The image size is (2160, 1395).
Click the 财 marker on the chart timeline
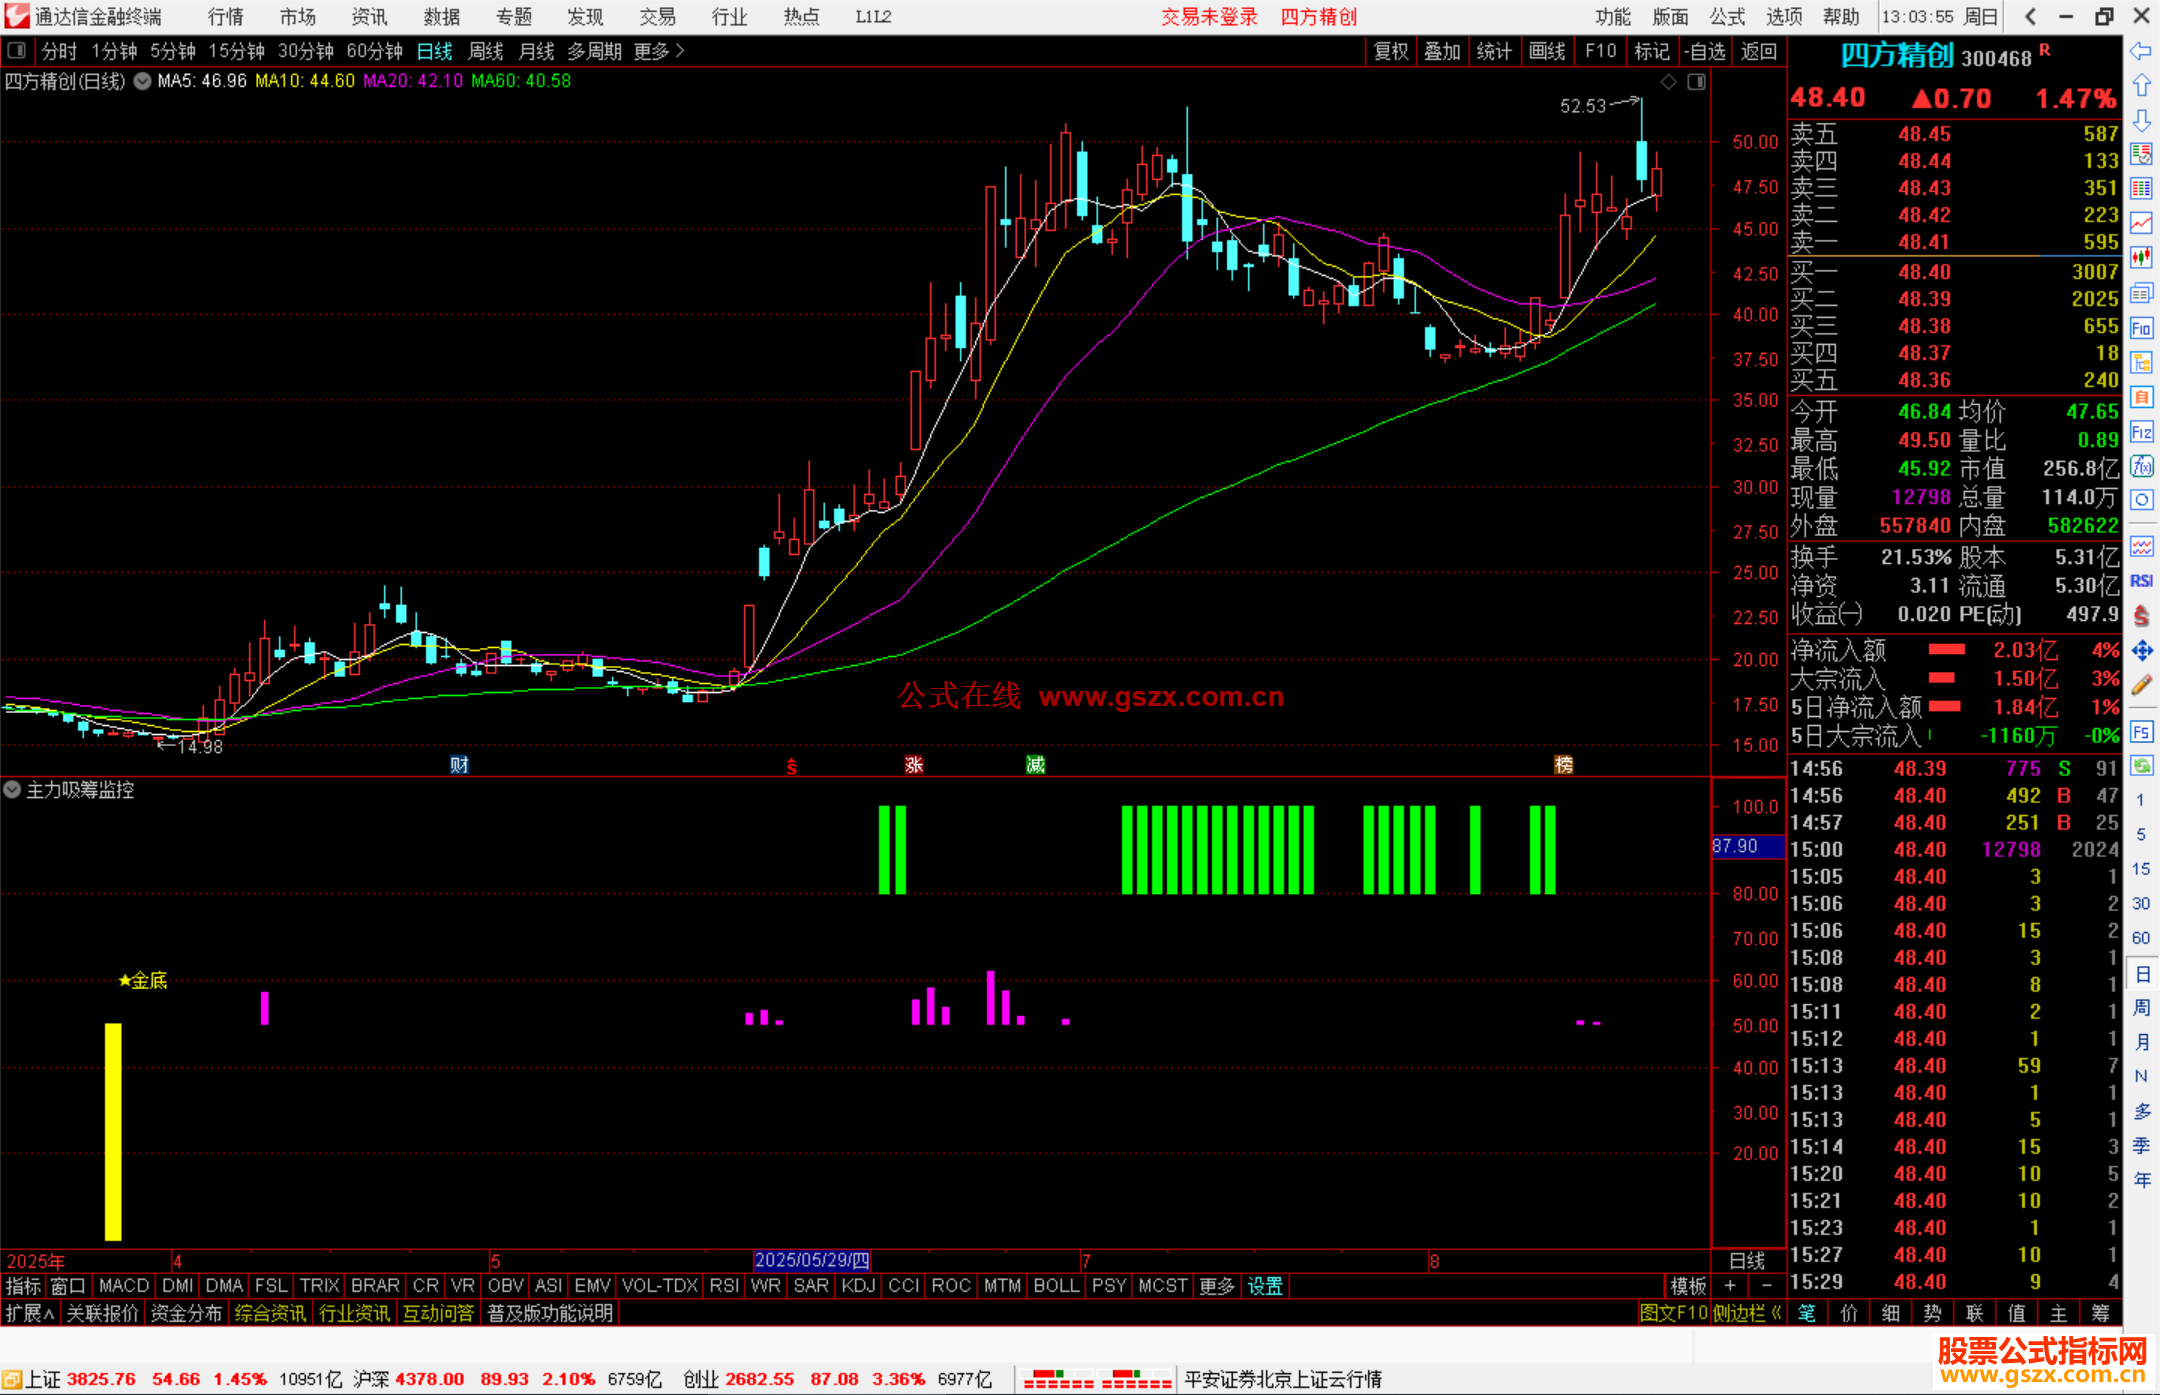click(x=459, y=765)
